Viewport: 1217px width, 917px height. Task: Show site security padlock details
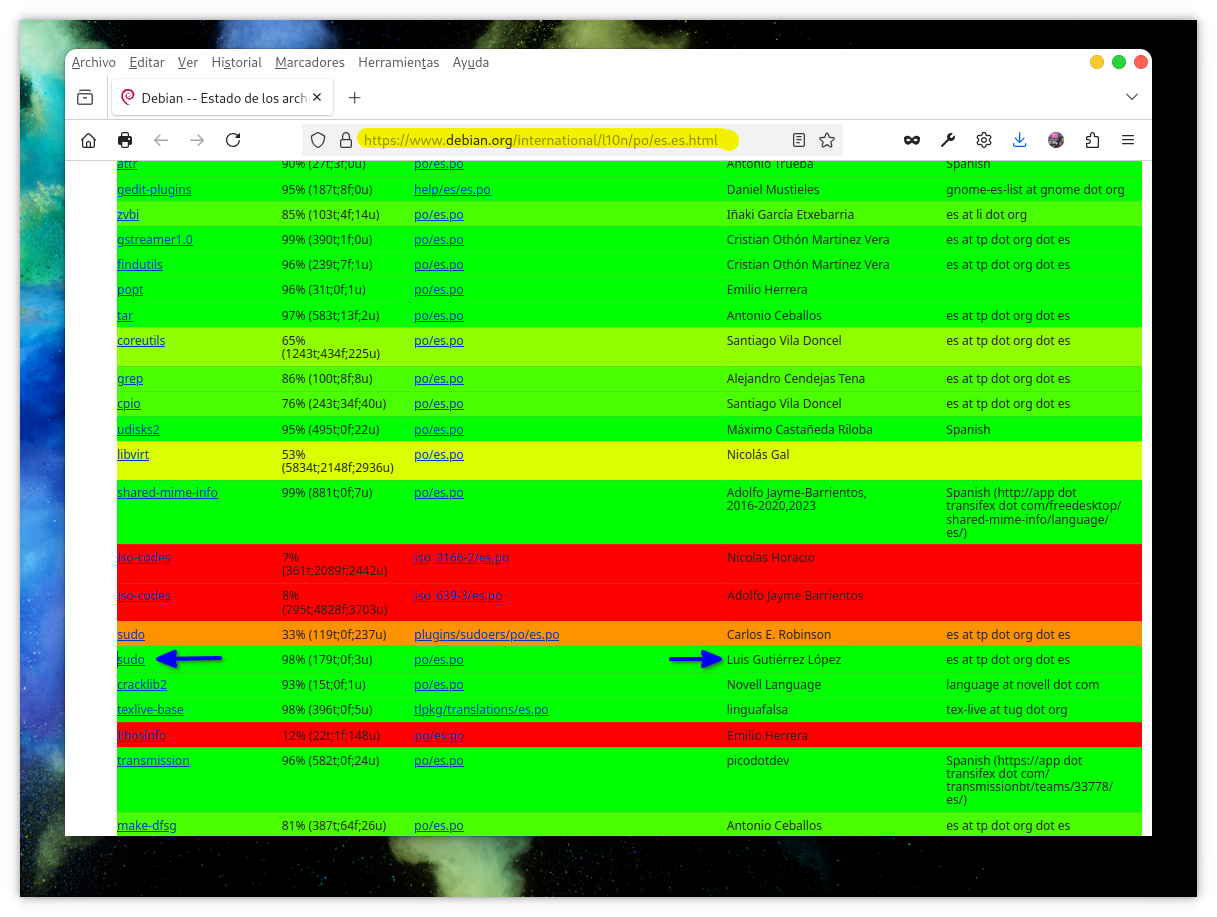pyautogui.click(x=346, y=140)
